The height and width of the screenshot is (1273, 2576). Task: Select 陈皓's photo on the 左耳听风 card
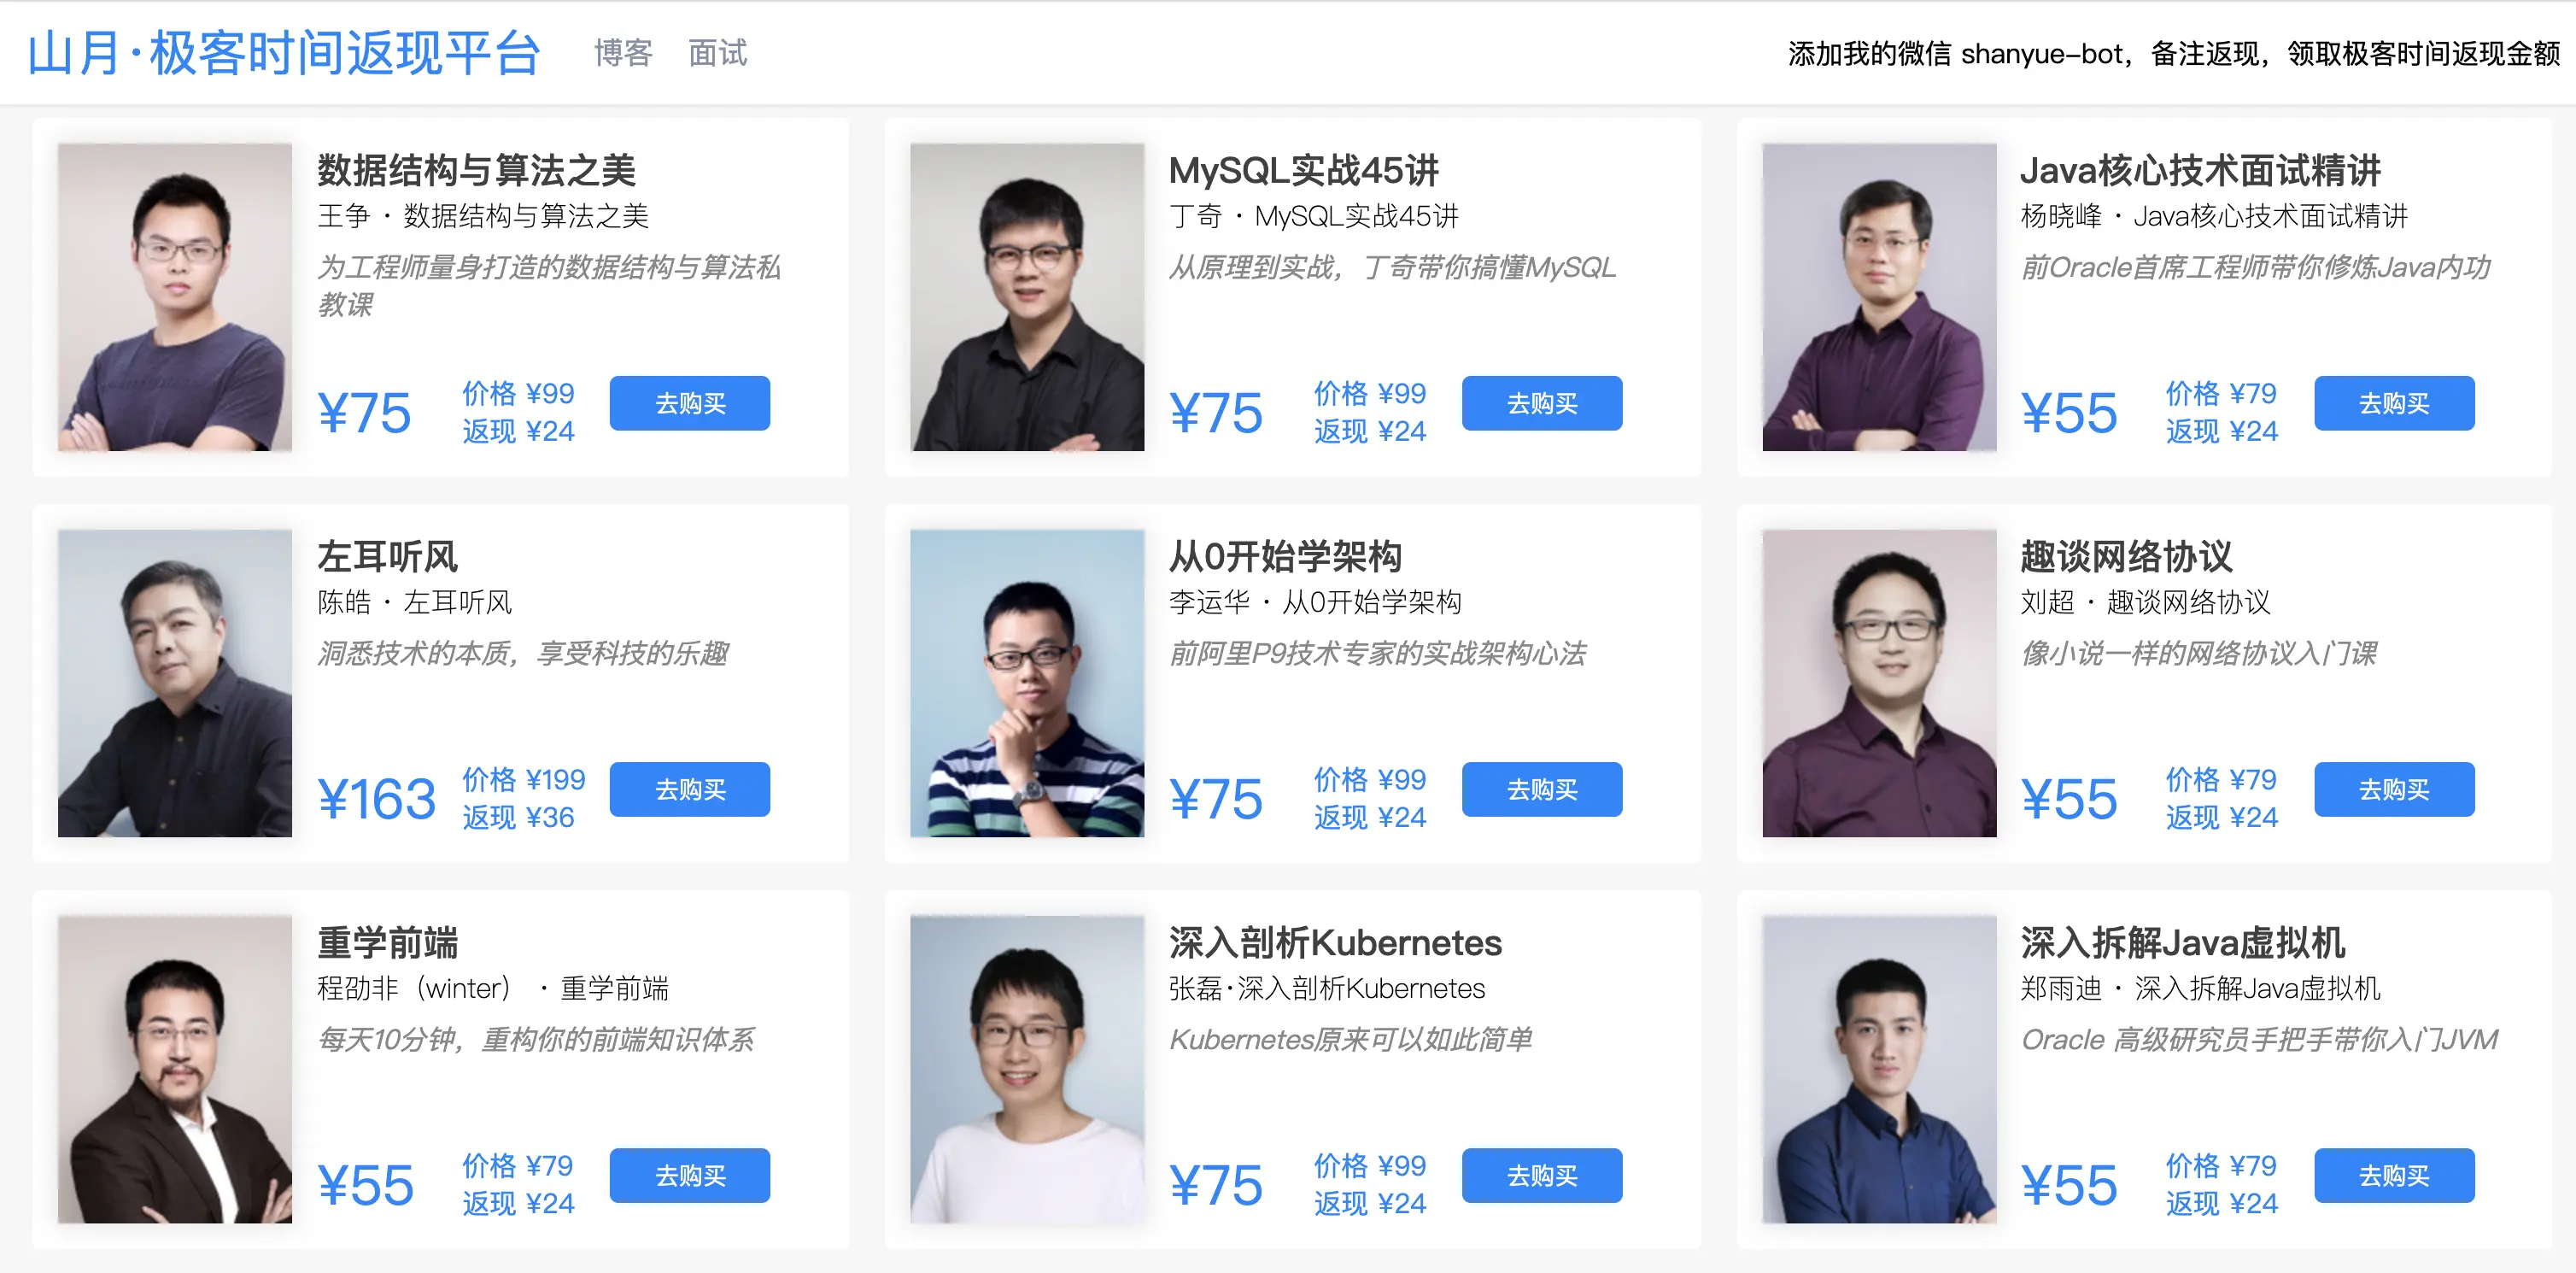[175, 683]
